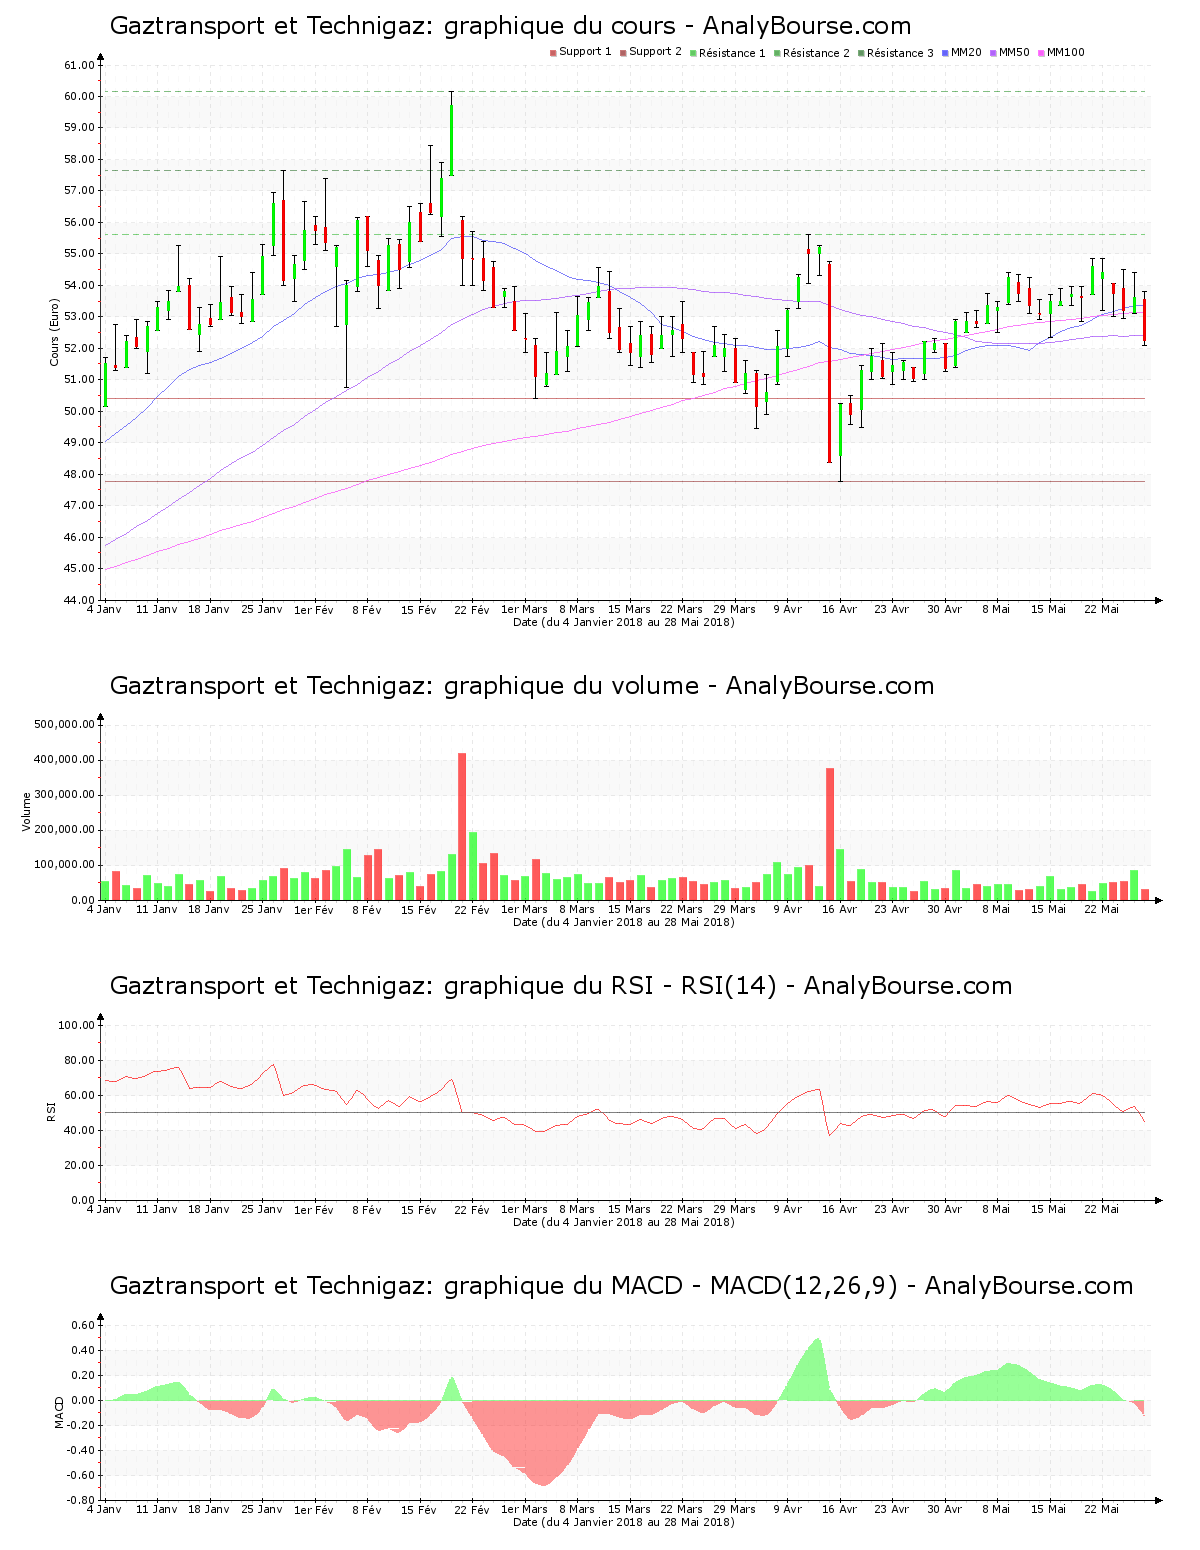Viewport: 1200px width, 1550px height.
Task: Select the Résistance 2 legend label
Action: click(816, 53)
